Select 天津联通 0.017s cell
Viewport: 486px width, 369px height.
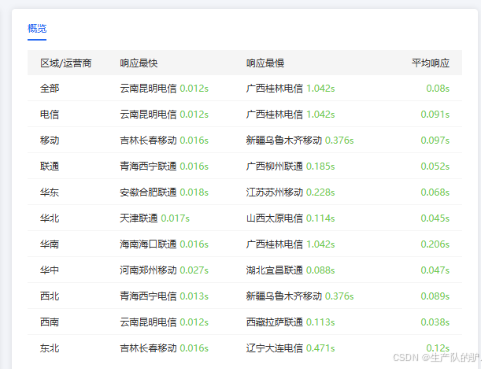155,218
